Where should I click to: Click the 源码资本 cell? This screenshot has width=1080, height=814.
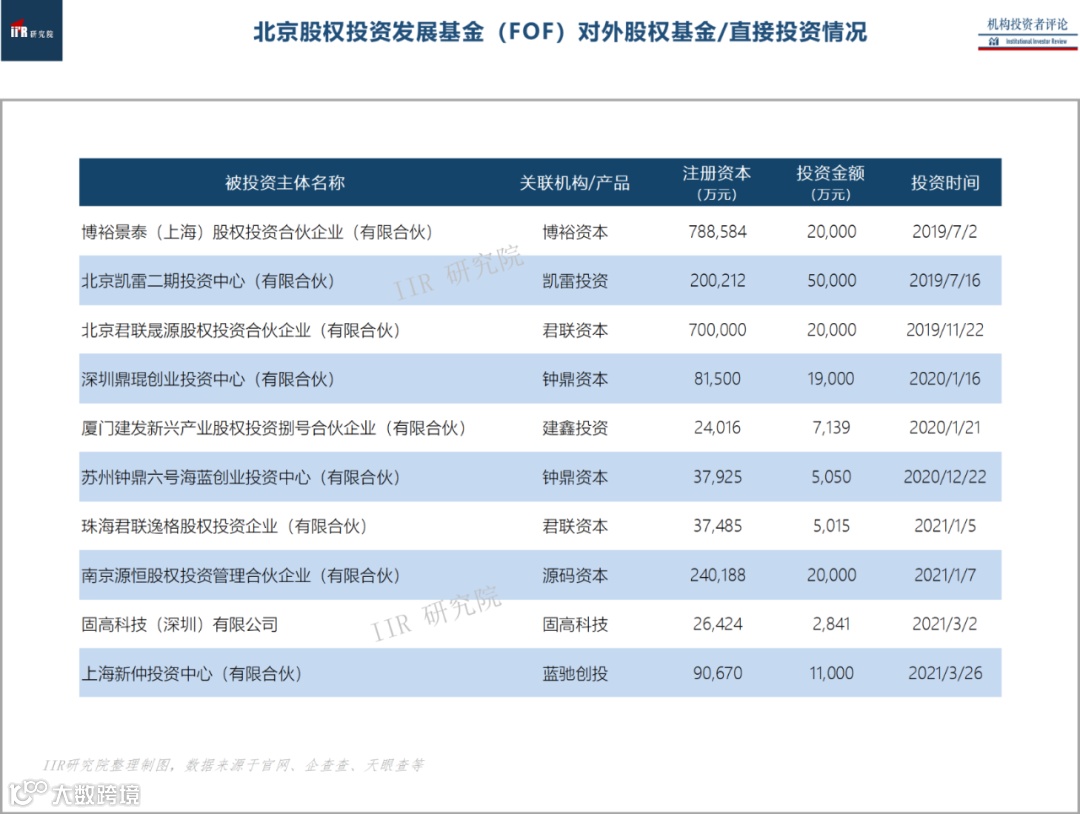point(575,576)
